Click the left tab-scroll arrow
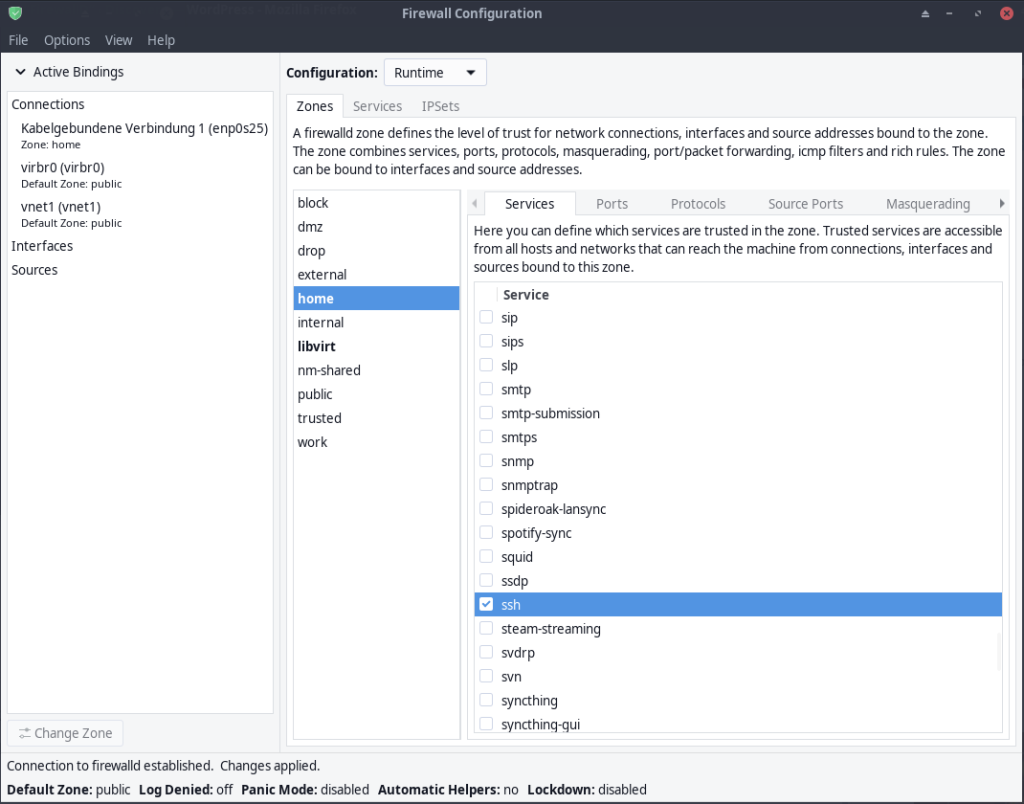Viewport: 1024px width, 804px height. click(475, 203)
